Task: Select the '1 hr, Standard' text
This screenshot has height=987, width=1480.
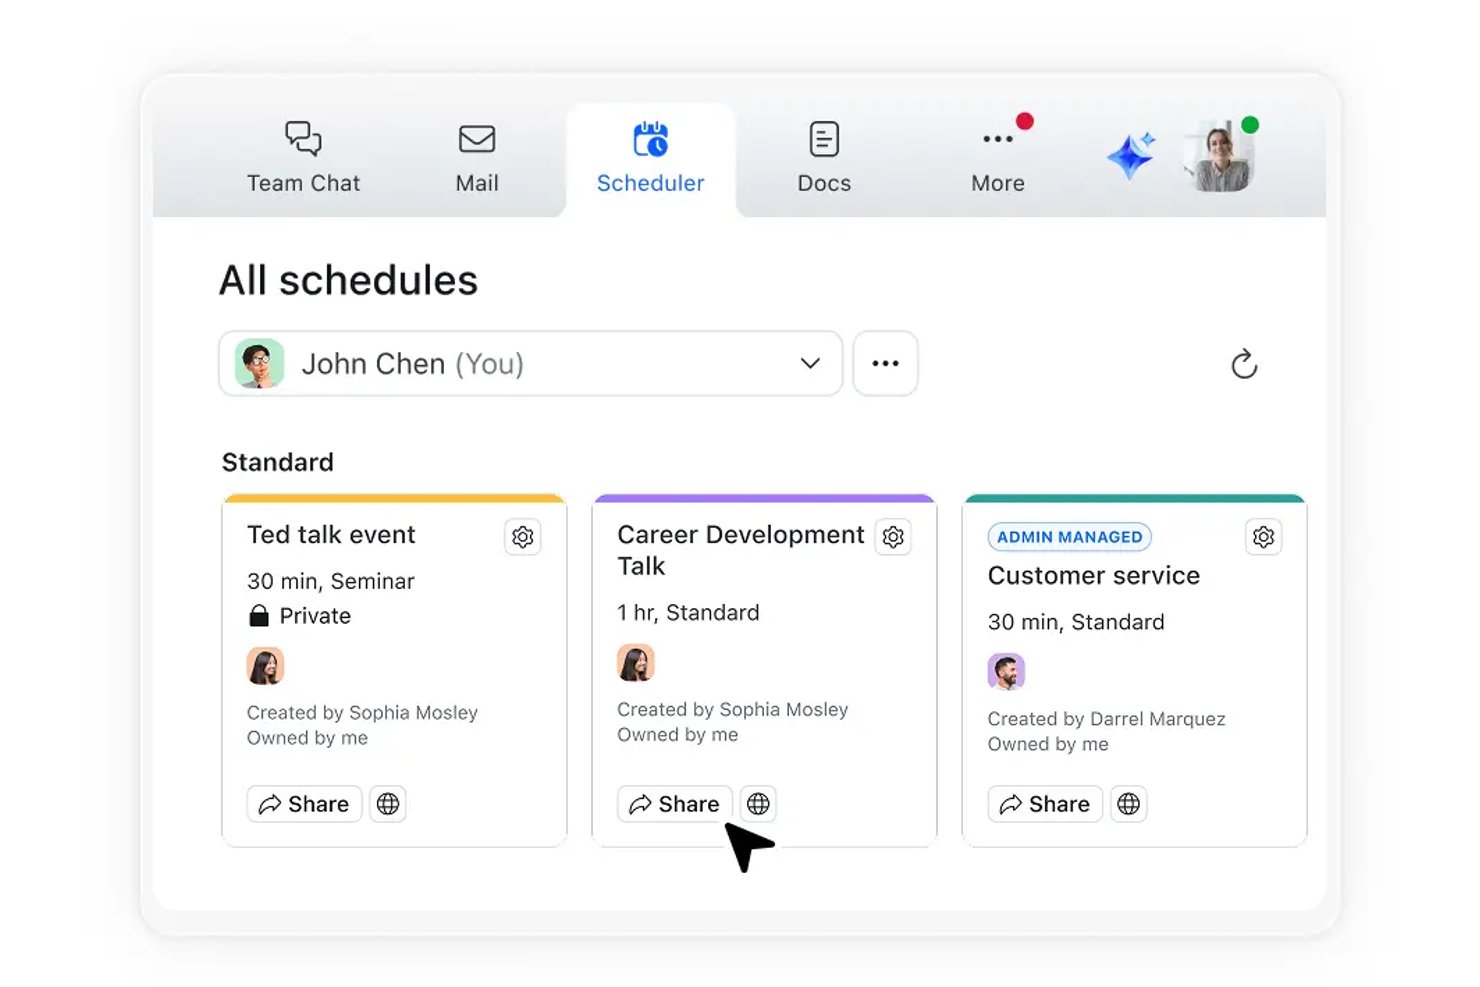Action: pos(688,613)
